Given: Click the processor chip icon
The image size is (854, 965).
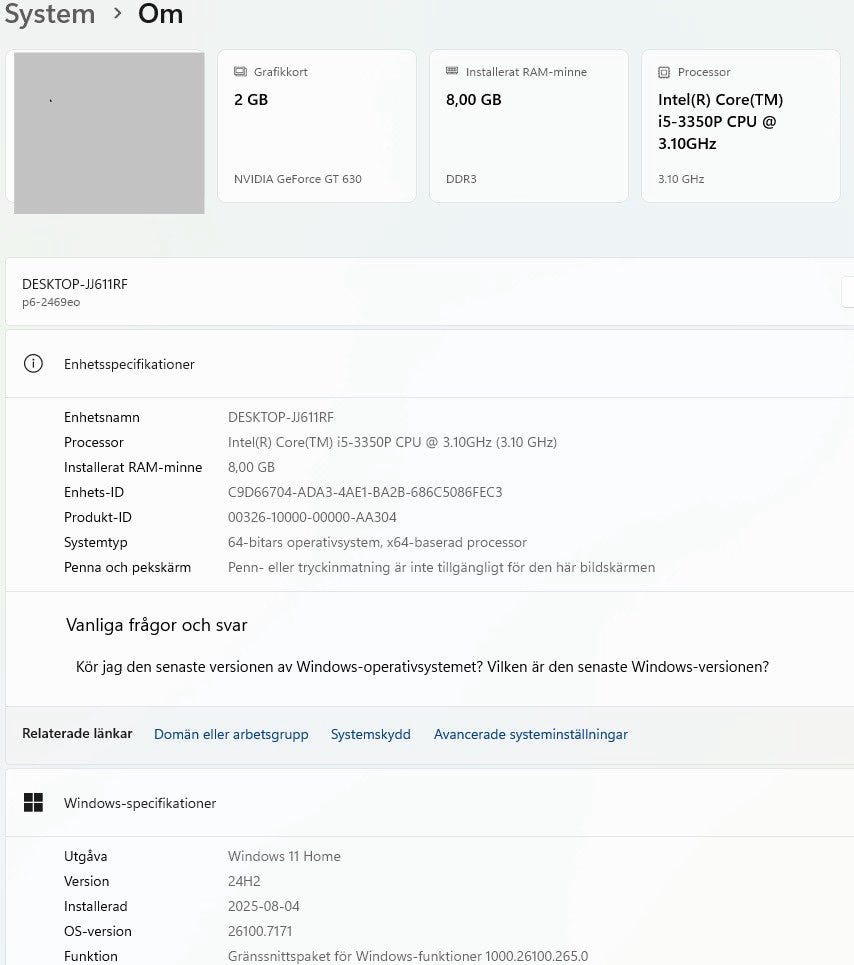Looking at the screenshot, I should pos(664,72).
